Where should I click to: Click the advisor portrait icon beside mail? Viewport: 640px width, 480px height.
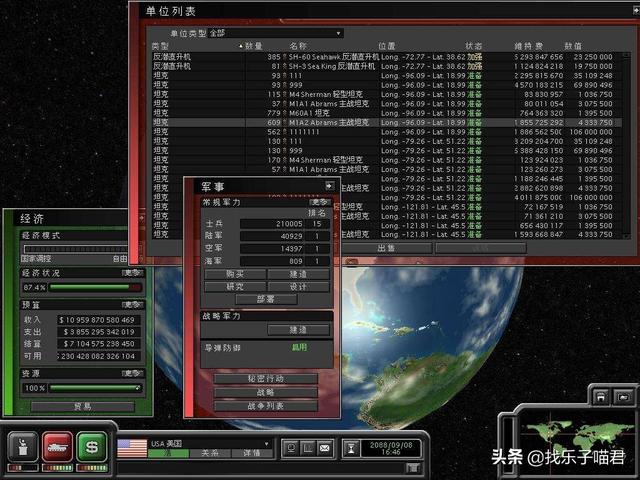pos(290,446)
